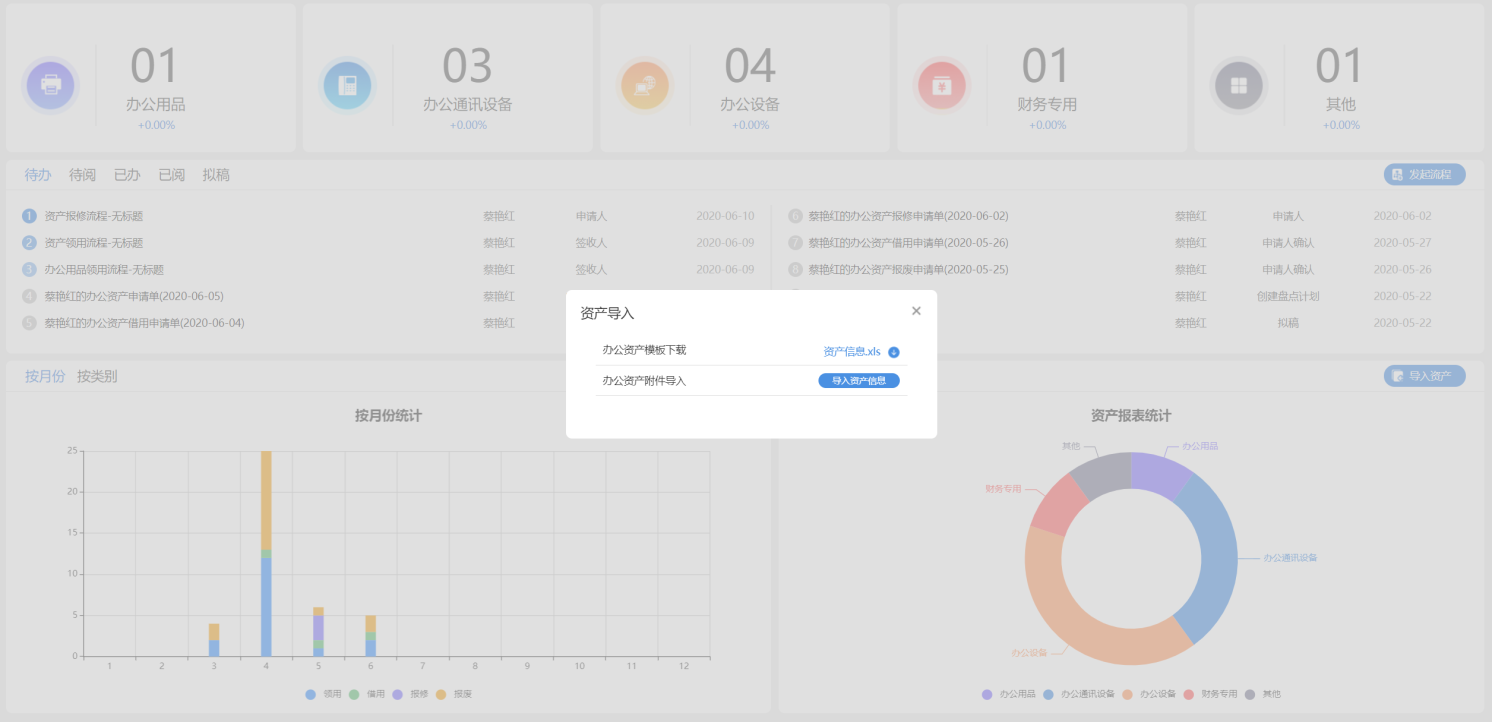
Task: Toggle 报废 legend in monthly chart
Action: coord(454,694)
